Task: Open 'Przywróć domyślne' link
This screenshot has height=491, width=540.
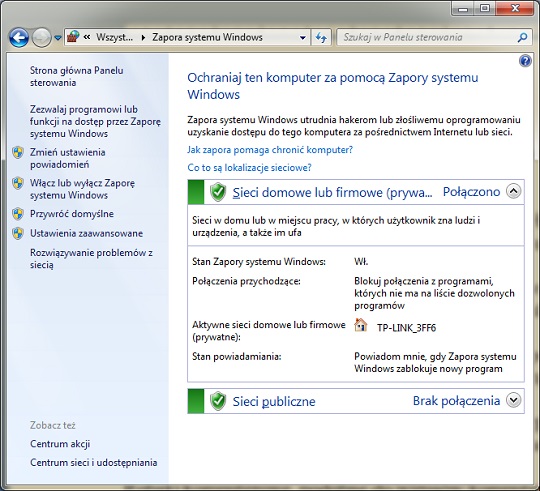Action: tap(72, 214)
